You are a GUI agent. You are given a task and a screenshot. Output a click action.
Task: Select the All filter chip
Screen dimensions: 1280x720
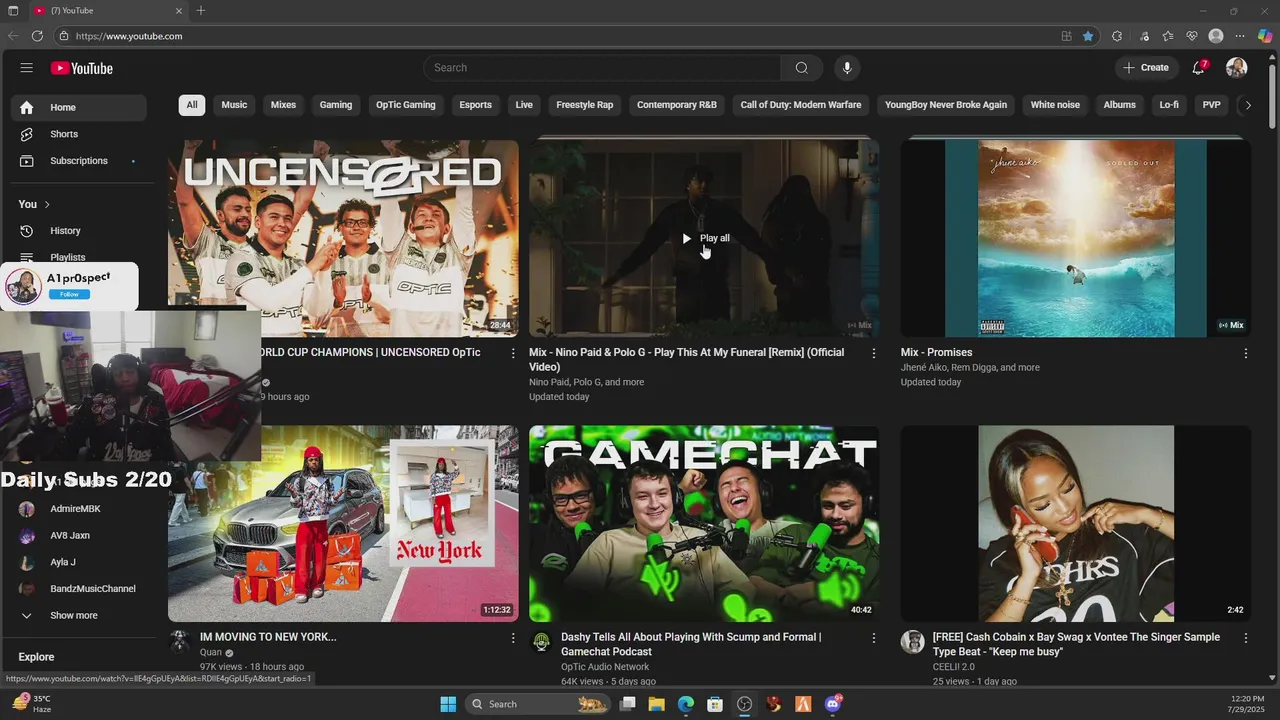pyautogui.click(x=192, y=105)
